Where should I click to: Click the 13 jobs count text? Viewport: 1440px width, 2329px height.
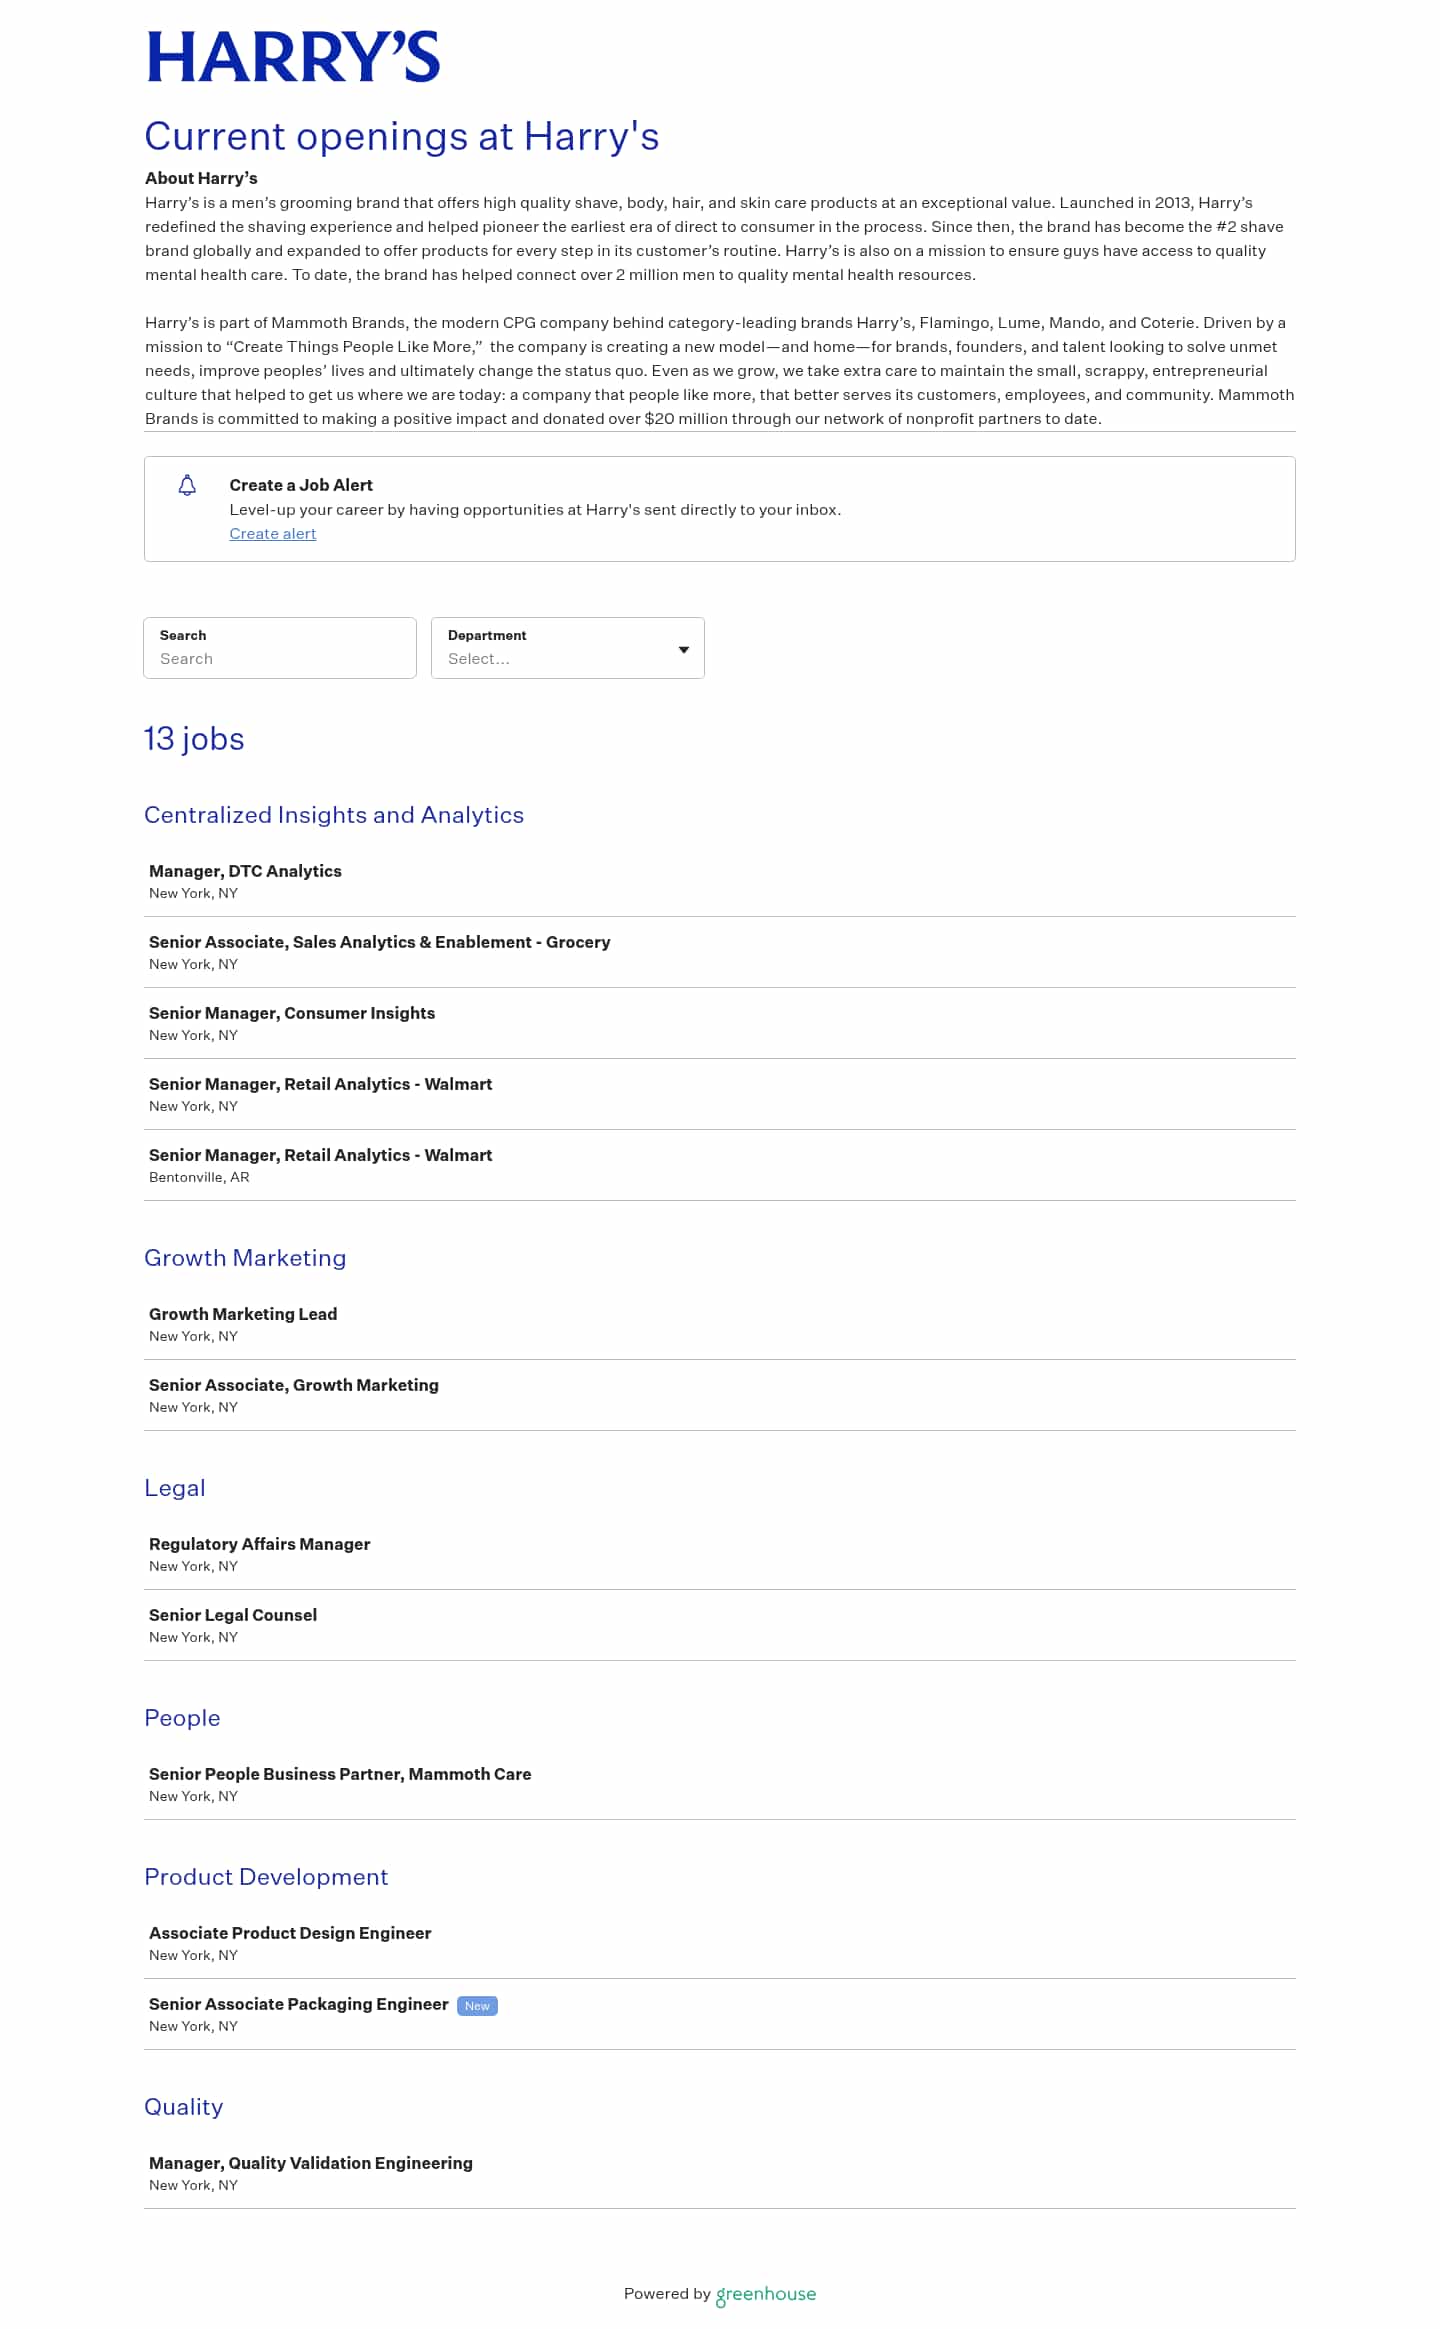click(194, 739)
